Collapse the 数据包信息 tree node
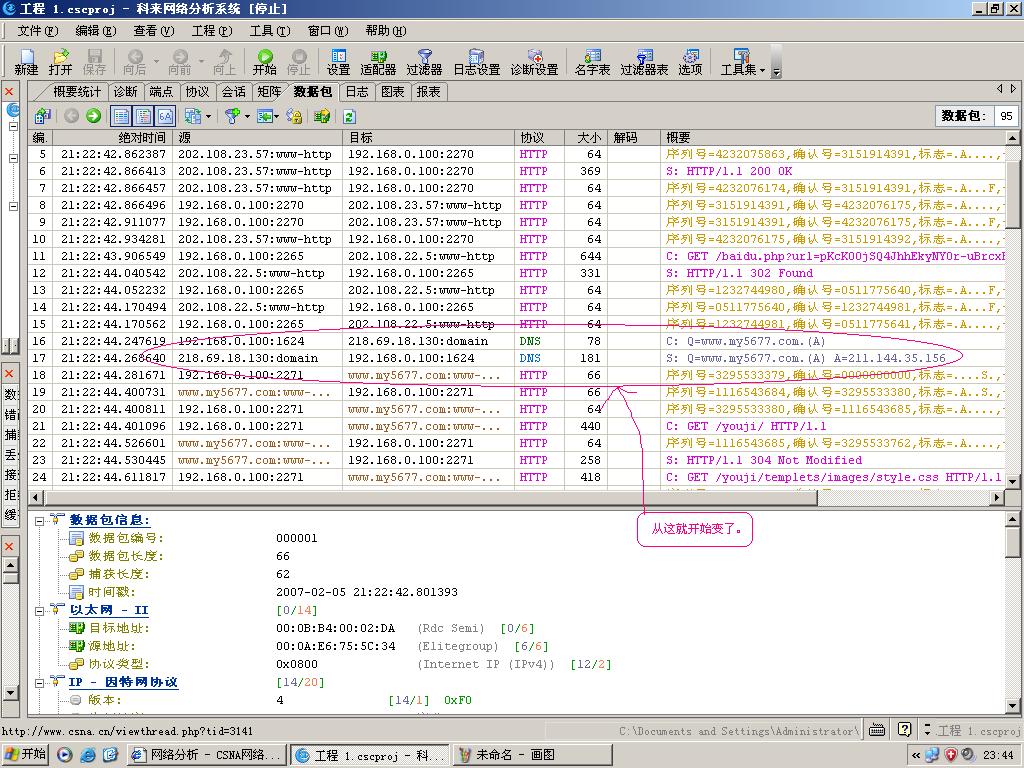 [x=40, y=520]
